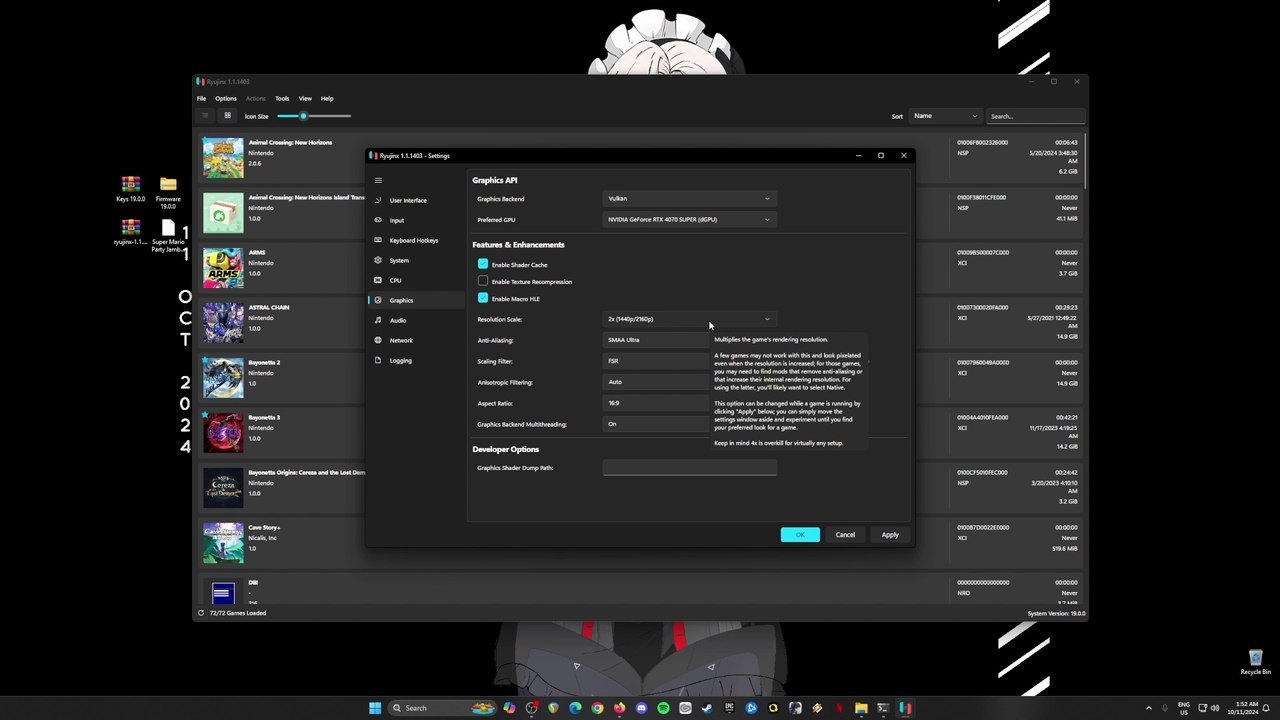
Task: Select the Graphics settings section
Action: point(415,300)
